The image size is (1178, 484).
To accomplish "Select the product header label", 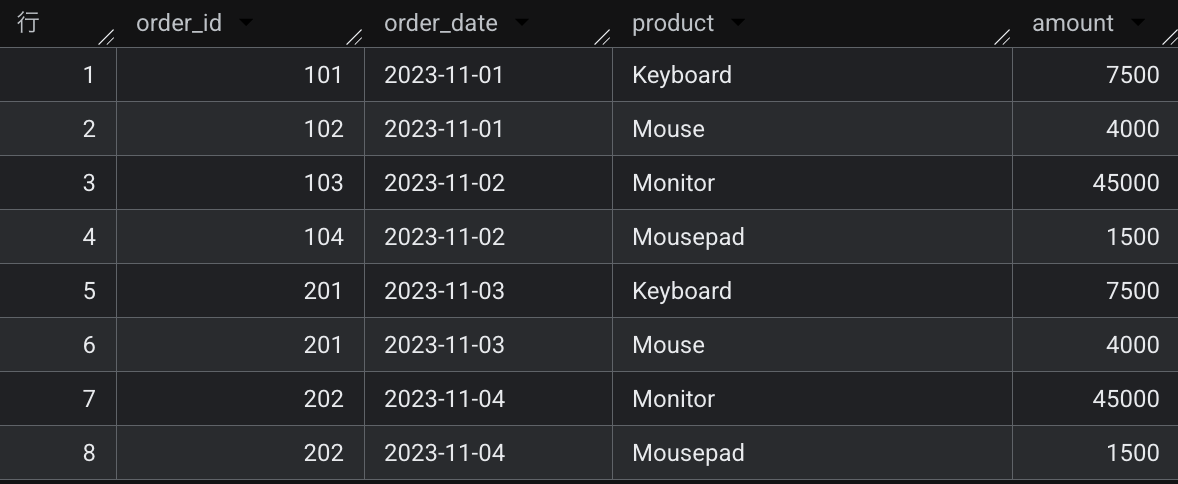I will tap(672, 23).
